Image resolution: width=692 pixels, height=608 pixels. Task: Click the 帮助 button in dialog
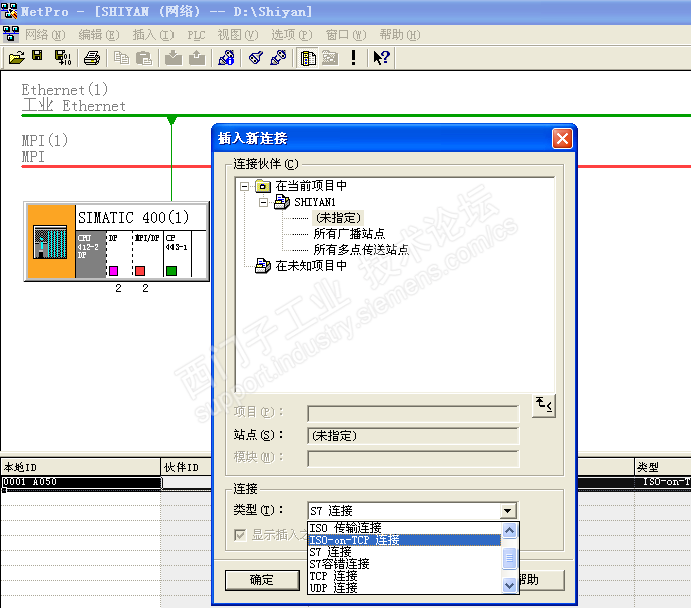click(541, 580)
